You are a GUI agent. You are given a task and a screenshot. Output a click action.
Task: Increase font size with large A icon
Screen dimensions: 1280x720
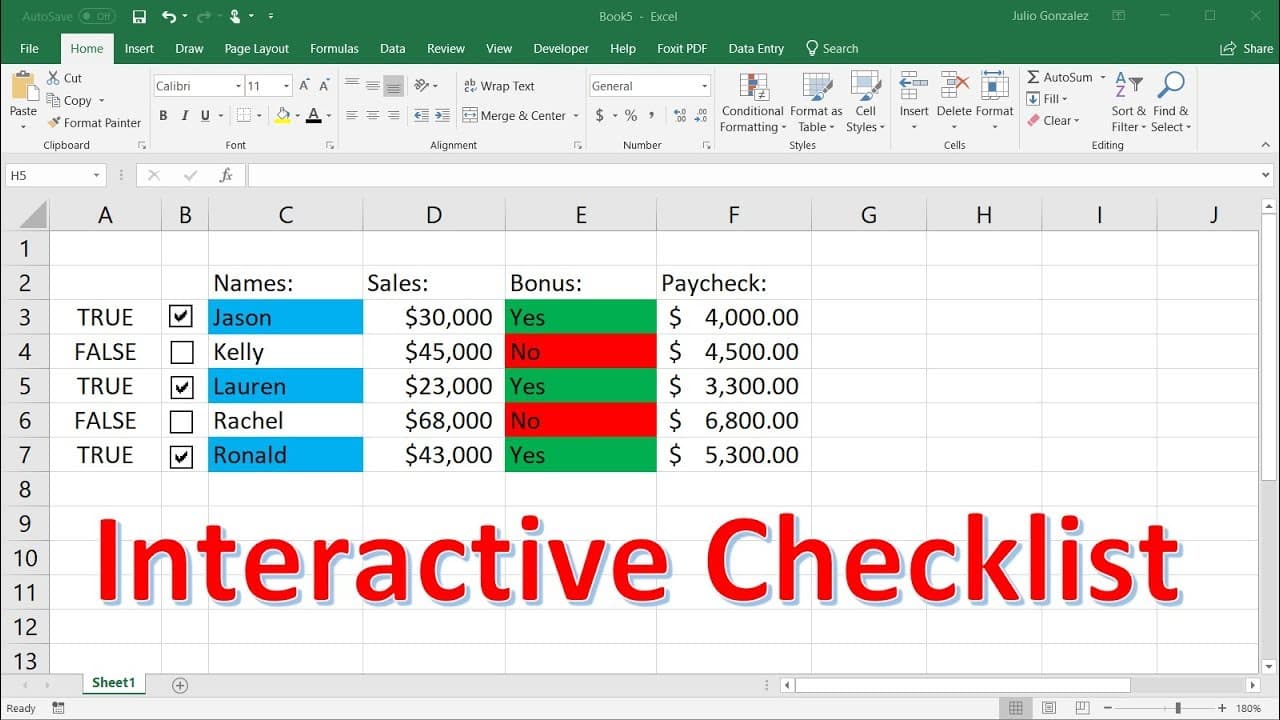(x=305, y=86)
